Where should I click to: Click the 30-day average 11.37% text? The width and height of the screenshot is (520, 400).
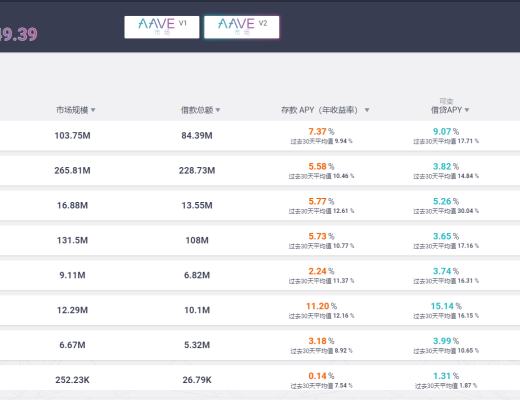[321, 281]
